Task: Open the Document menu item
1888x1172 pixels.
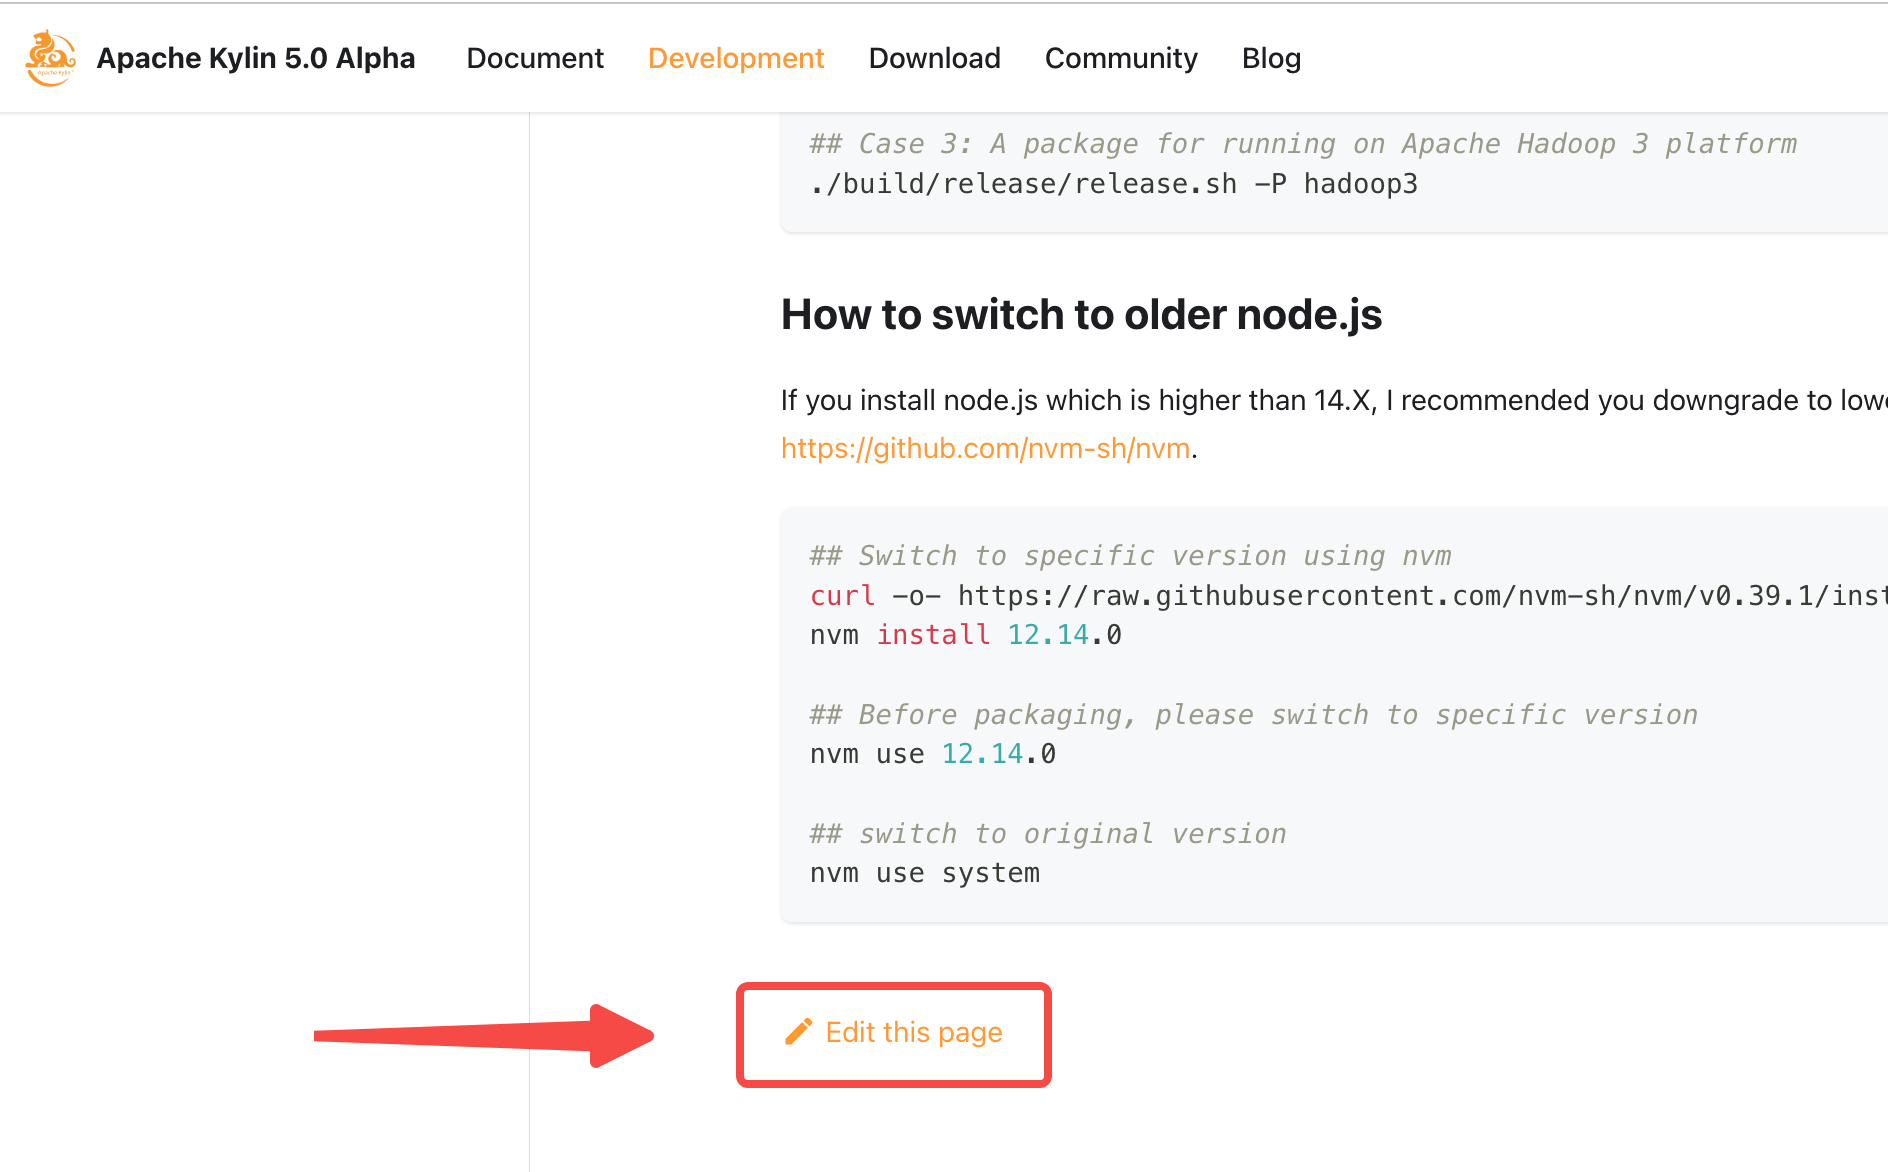Action: (x=535, y=58)
